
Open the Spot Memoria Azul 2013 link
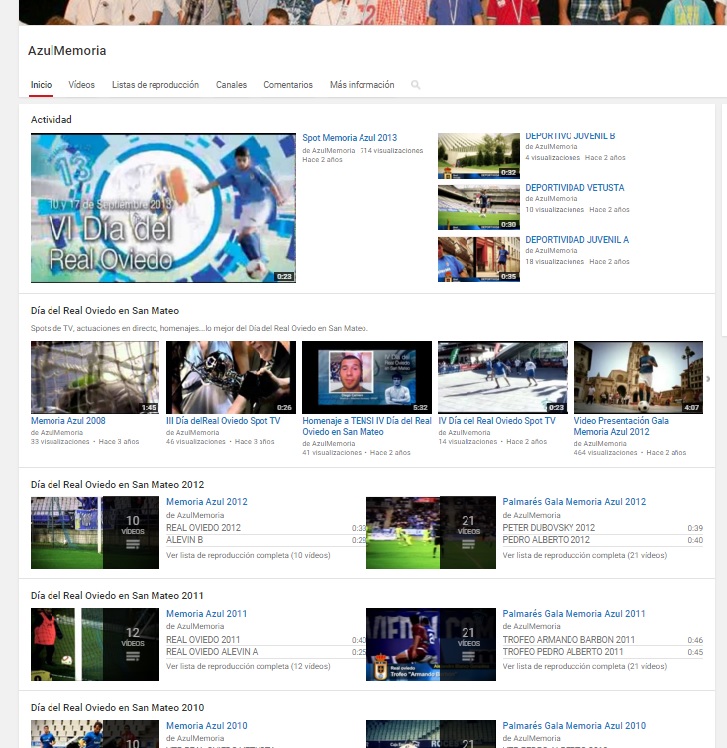point(350,138)
